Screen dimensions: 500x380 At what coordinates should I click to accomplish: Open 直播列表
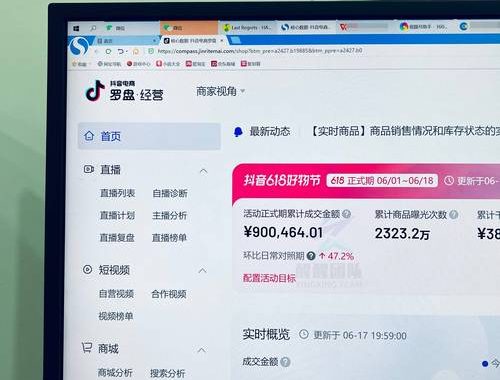coord(118,193)
